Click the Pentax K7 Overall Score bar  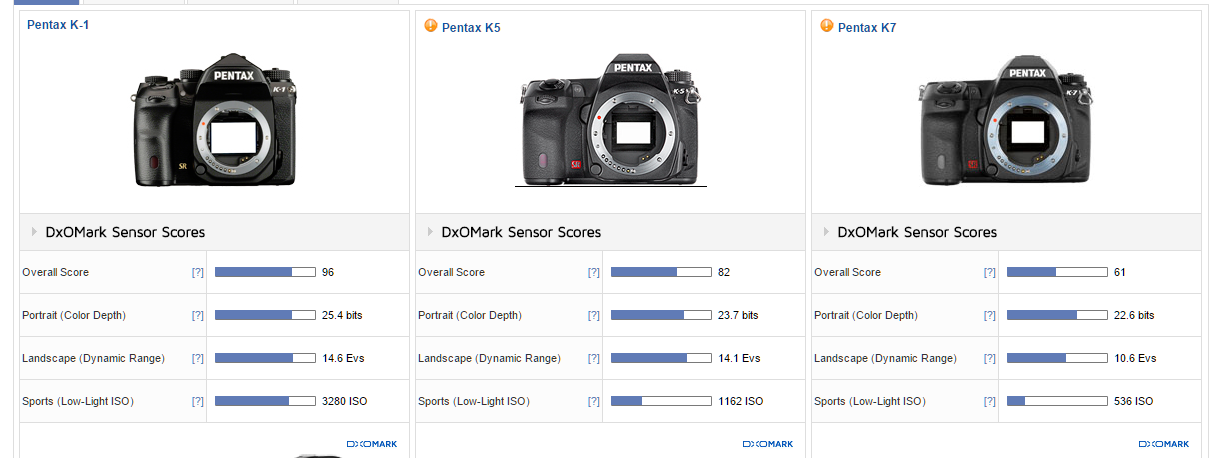click(1057, 272)
